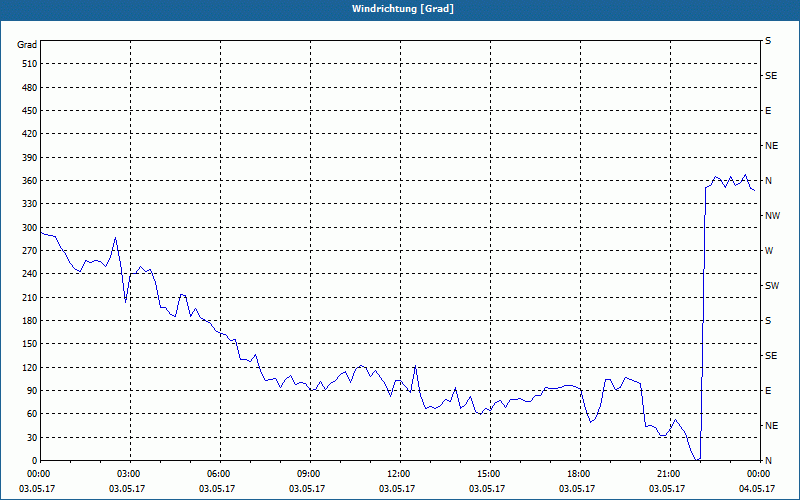Select the 15:00 time label

pos(490,474)
